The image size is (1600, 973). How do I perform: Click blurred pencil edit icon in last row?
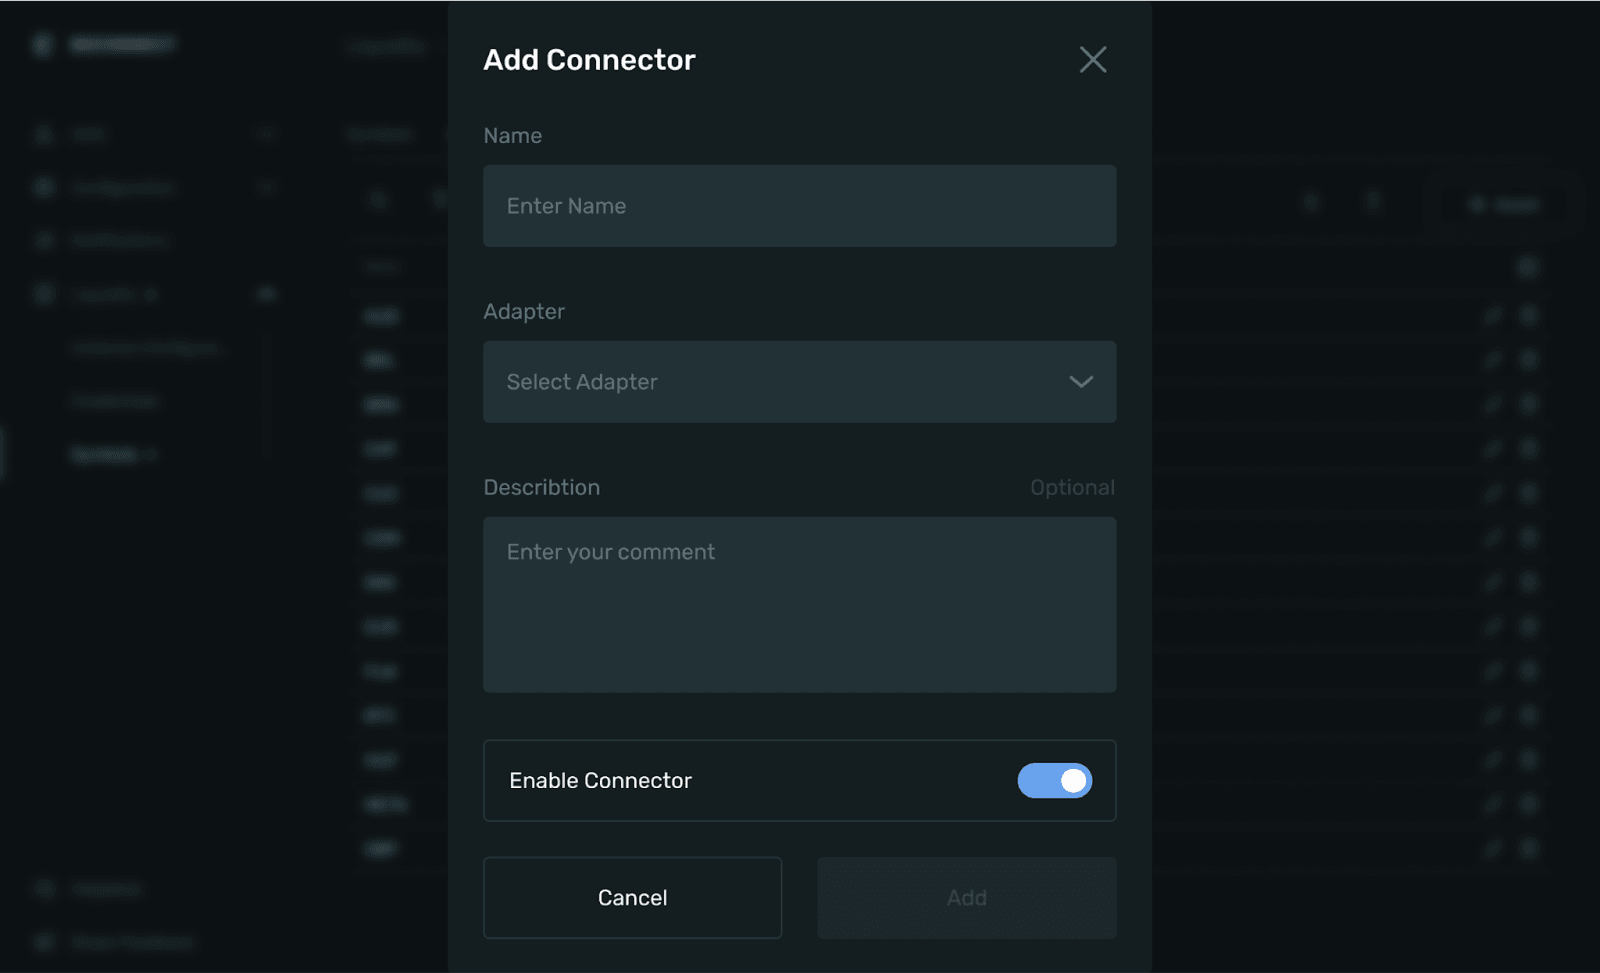point(1492,849)
